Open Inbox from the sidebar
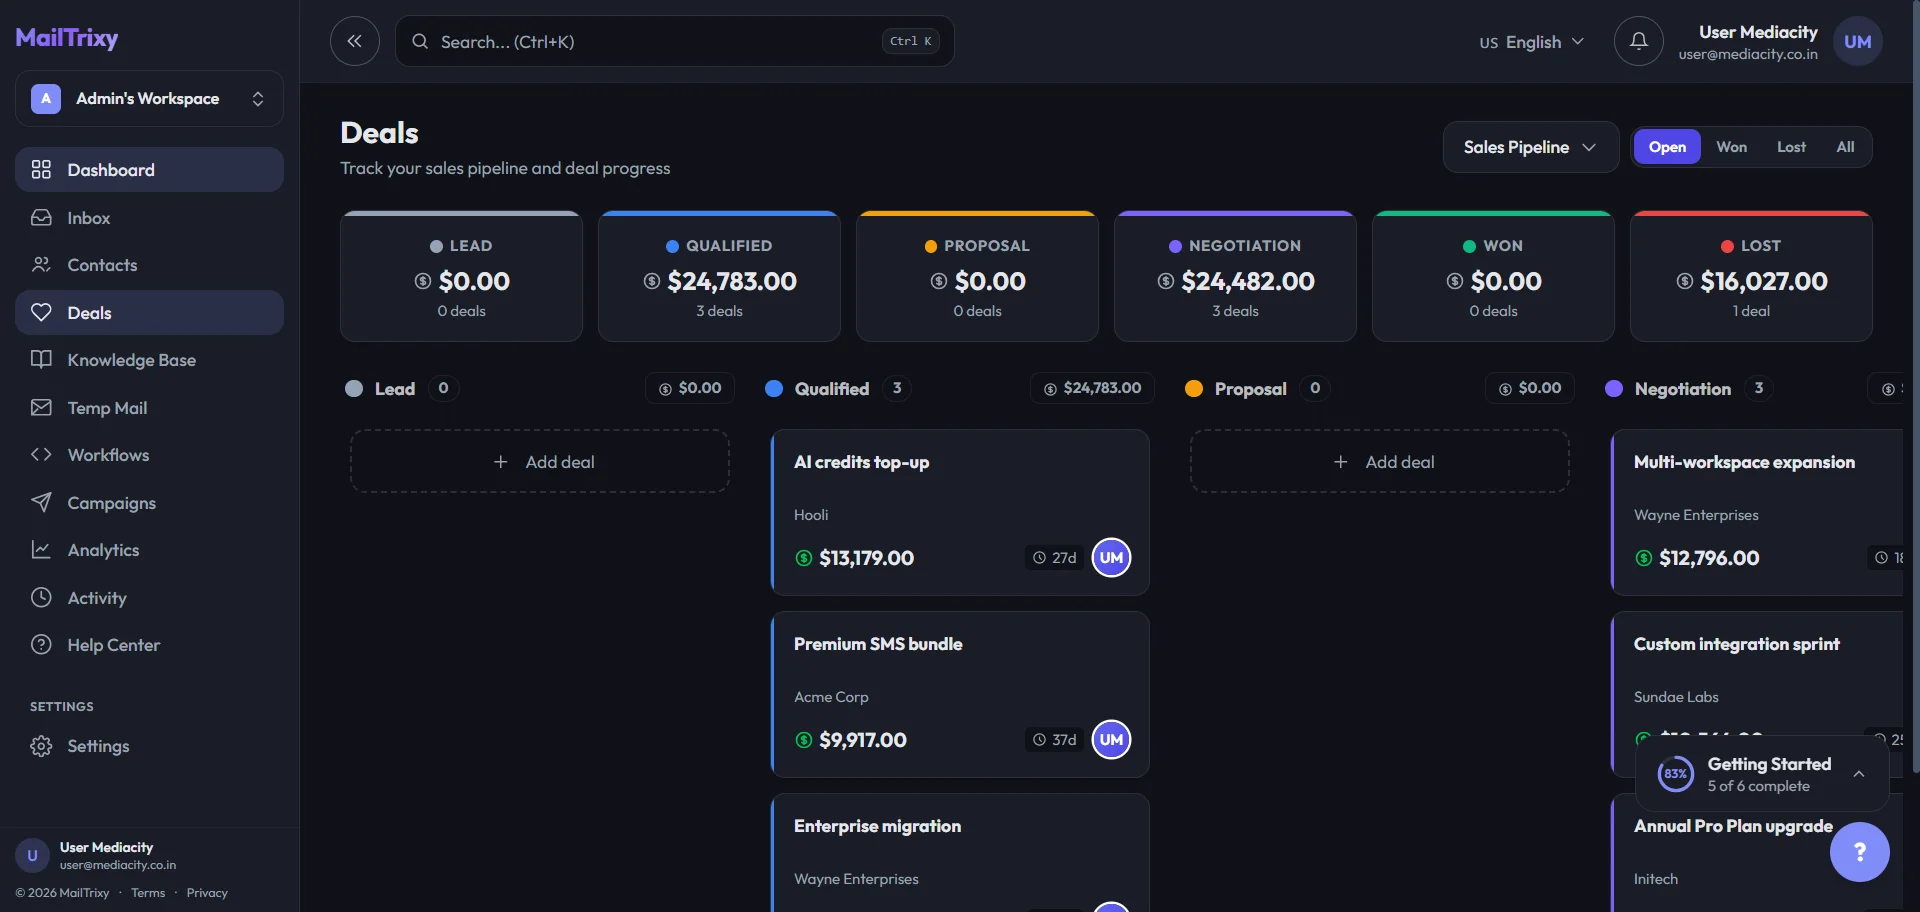The height and width of the screenshot is (912, 1920). (x=149, y=218)
